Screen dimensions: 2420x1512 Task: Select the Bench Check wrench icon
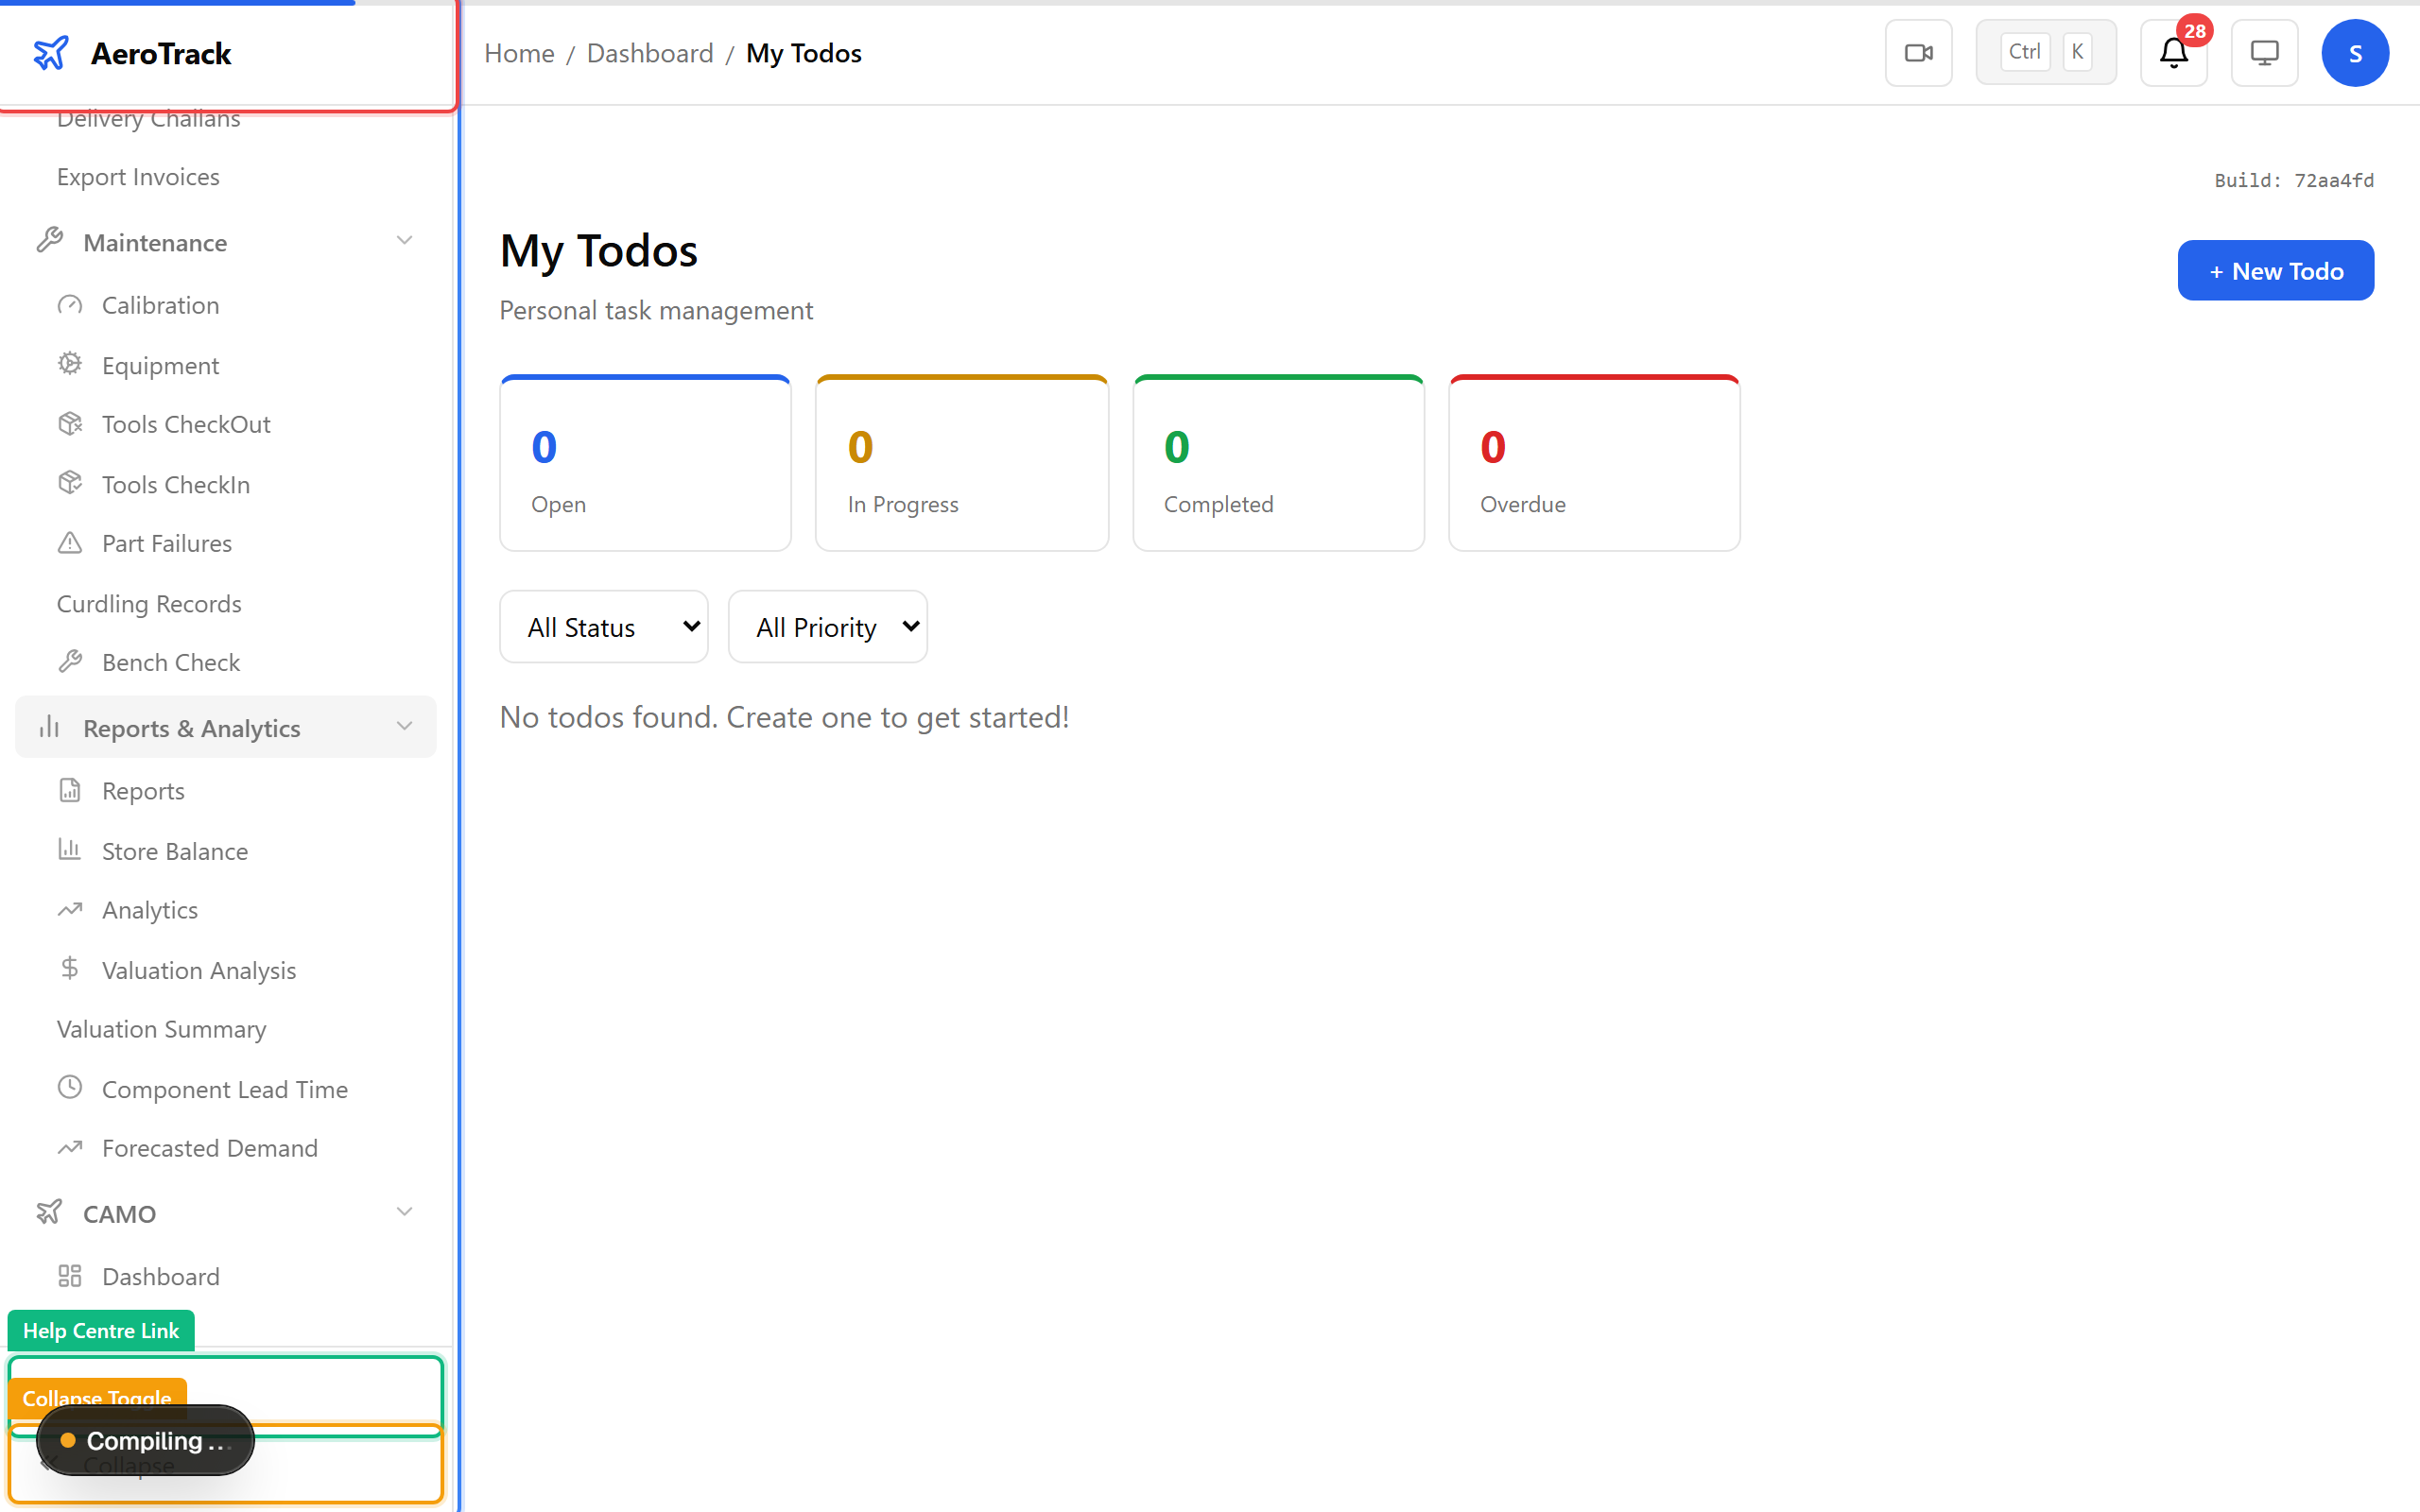tap(71, 661)
